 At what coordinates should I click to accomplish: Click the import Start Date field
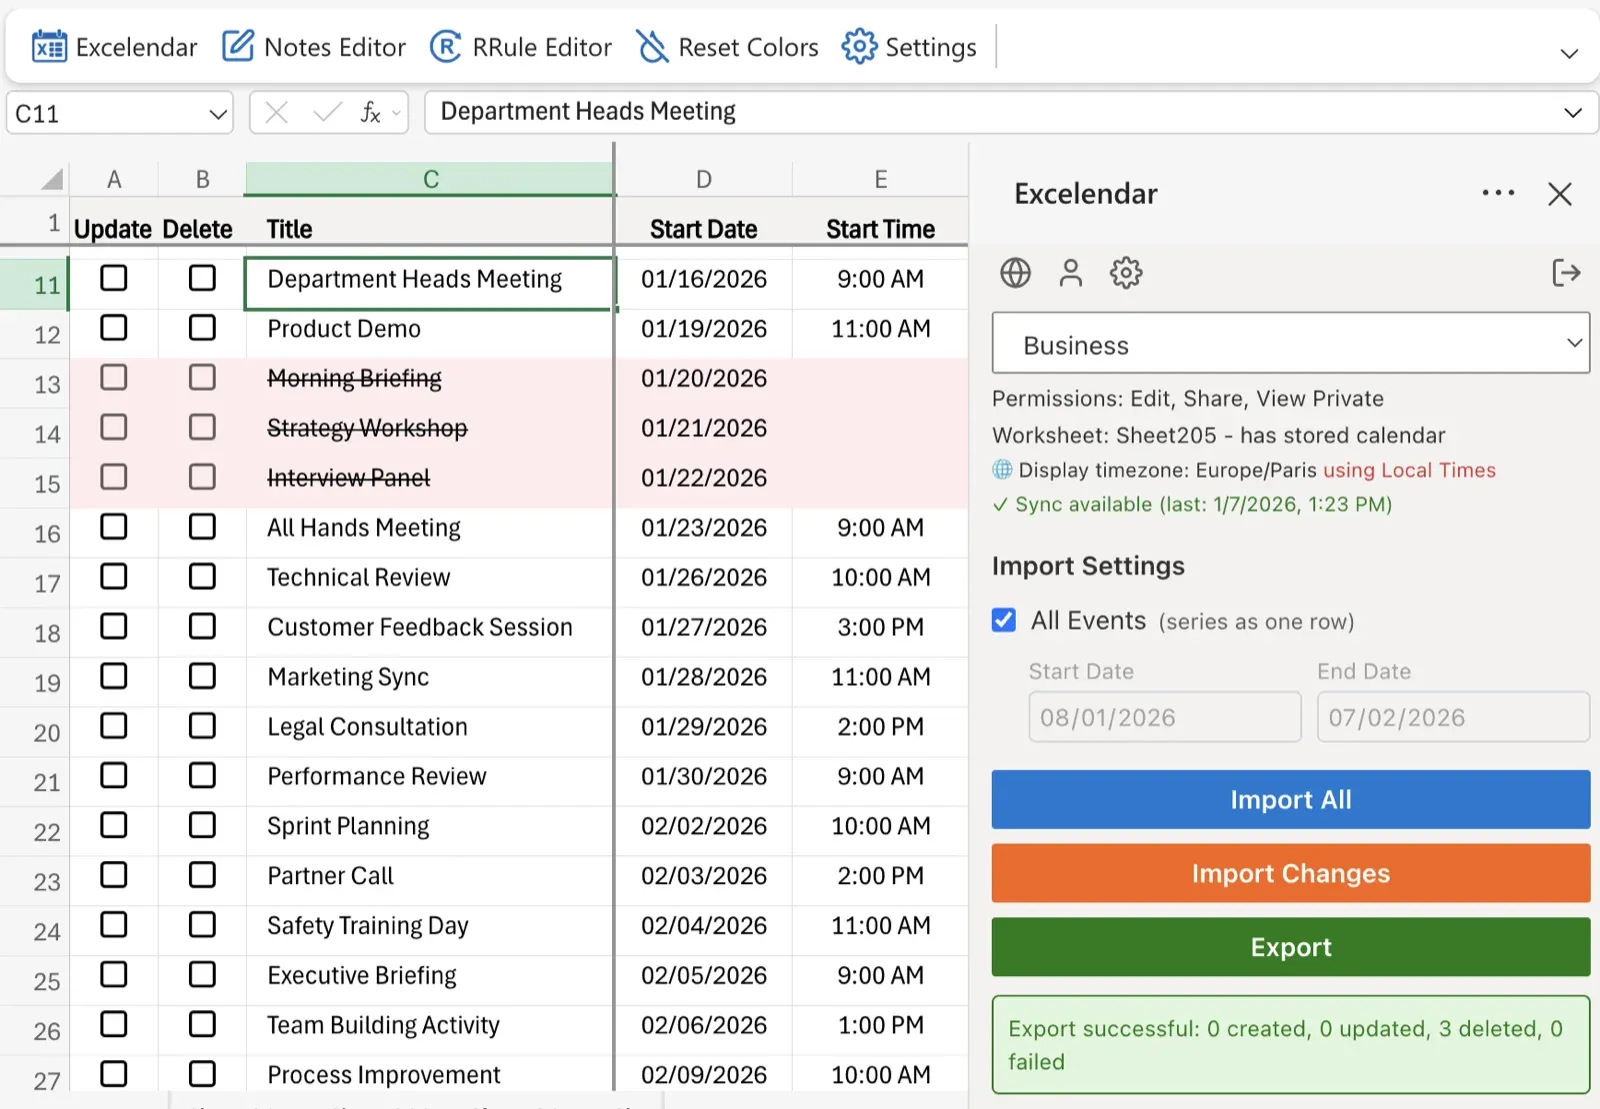1165,717
